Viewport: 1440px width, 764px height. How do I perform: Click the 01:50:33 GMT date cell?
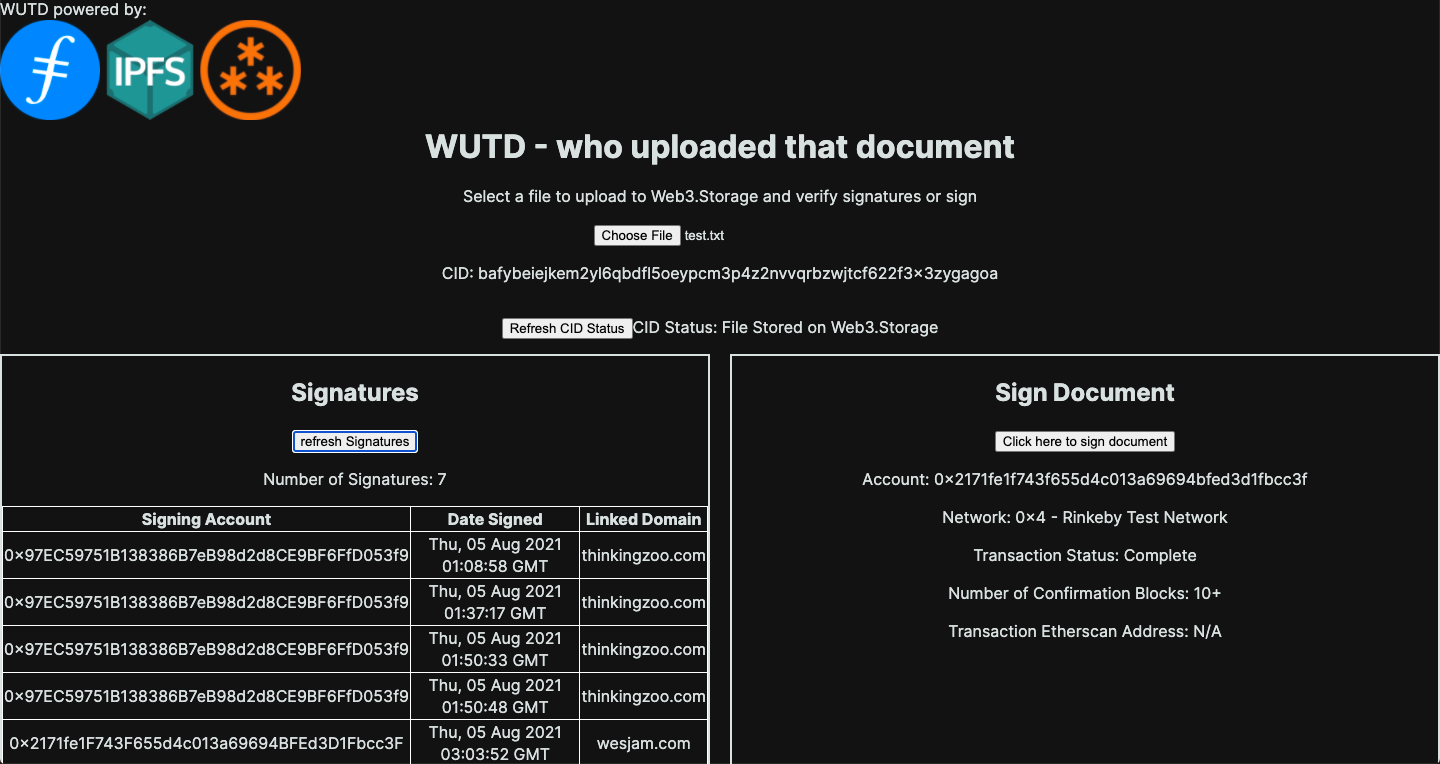(495, 650)
